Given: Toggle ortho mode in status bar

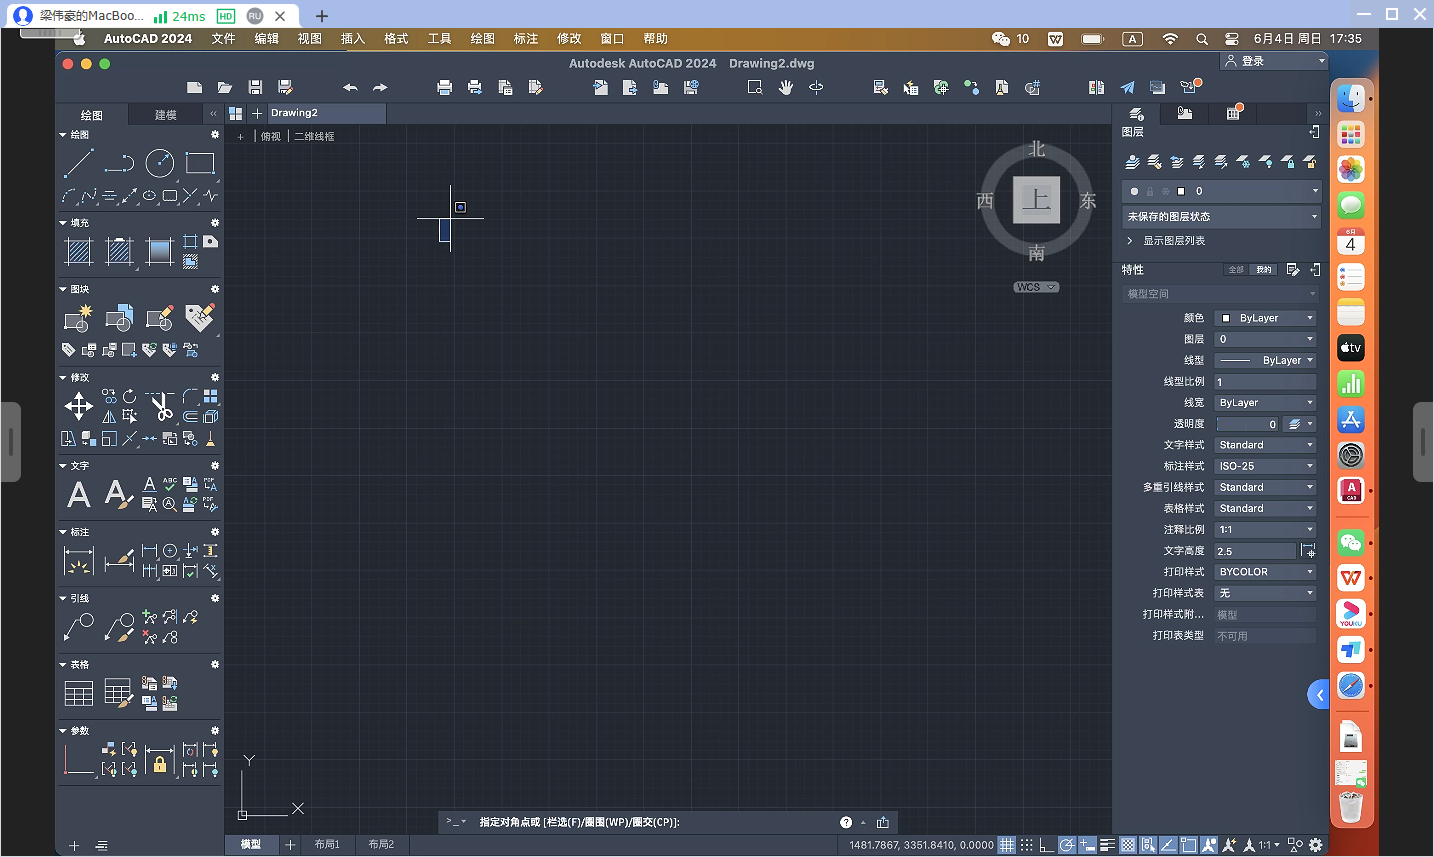Looking at the screenshot, I should (1047, 845).
